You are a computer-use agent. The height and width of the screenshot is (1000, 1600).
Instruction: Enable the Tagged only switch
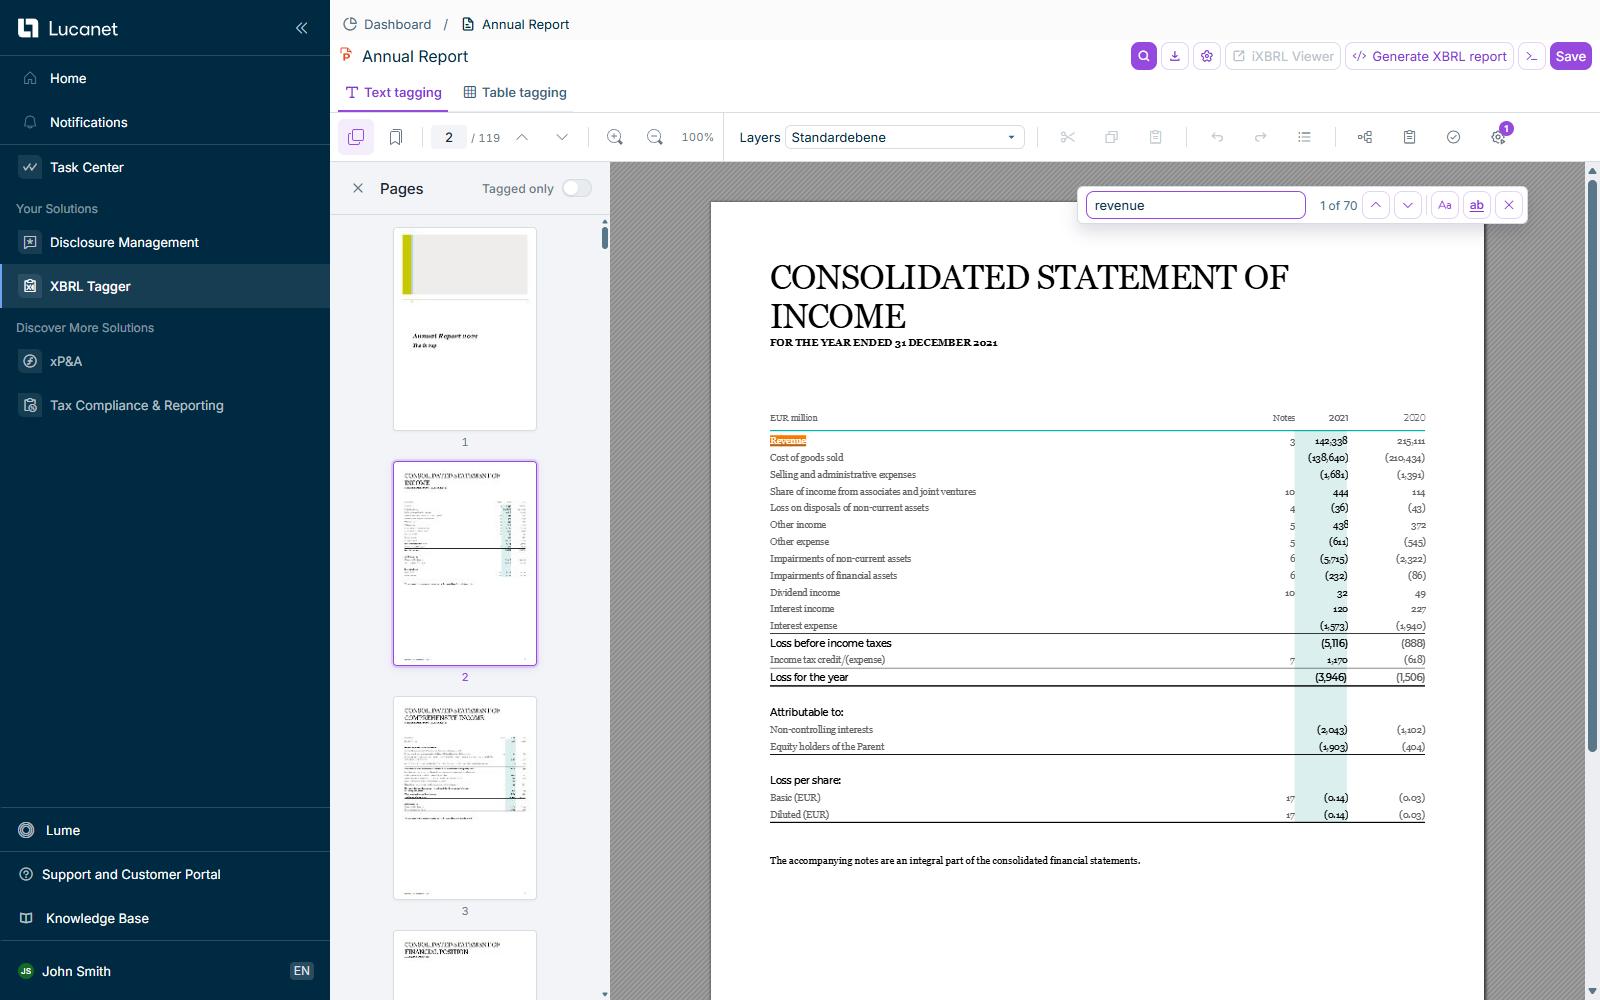[577, 188]
